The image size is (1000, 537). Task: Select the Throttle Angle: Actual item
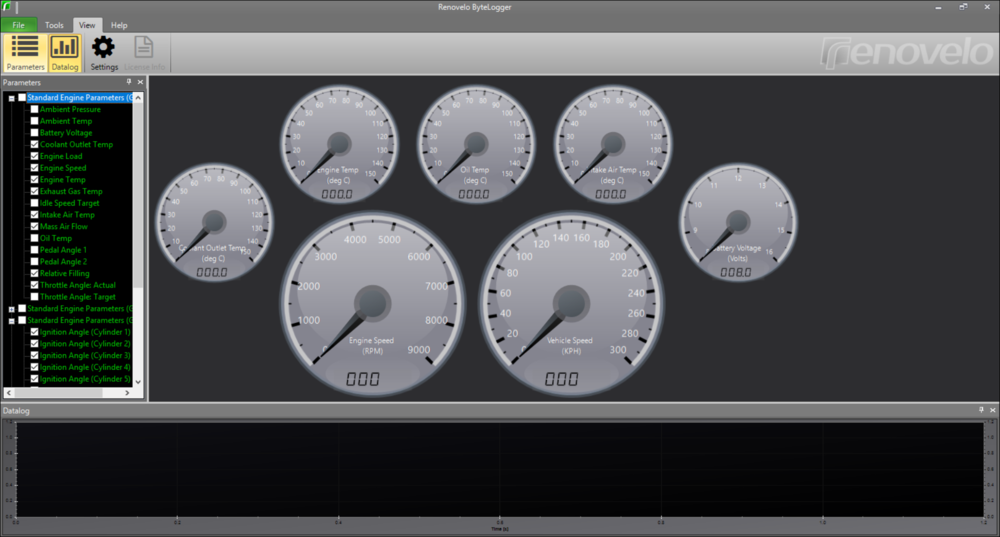point(78,285)
